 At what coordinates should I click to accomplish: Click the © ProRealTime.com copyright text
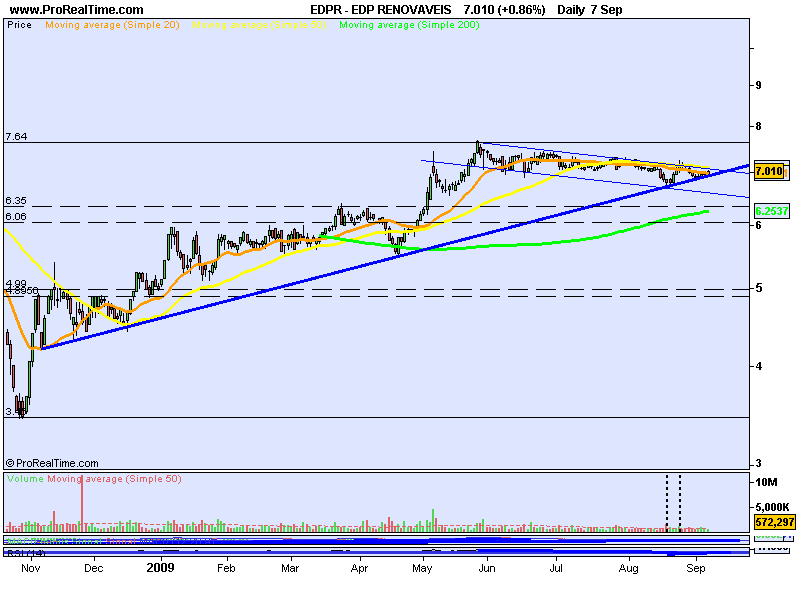coord(52,463)
